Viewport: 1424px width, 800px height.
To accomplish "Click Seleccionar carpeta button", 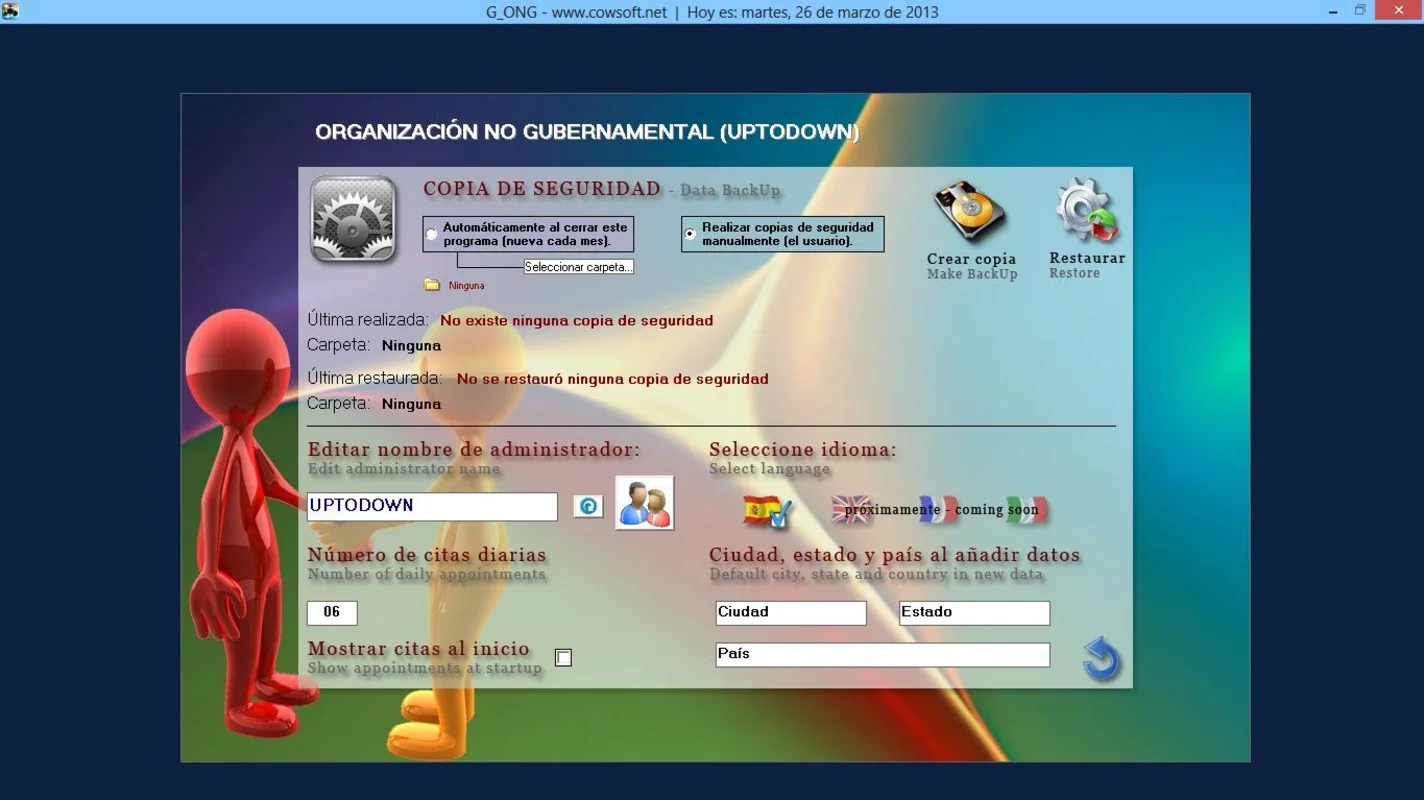I will (x=579, y=267).
